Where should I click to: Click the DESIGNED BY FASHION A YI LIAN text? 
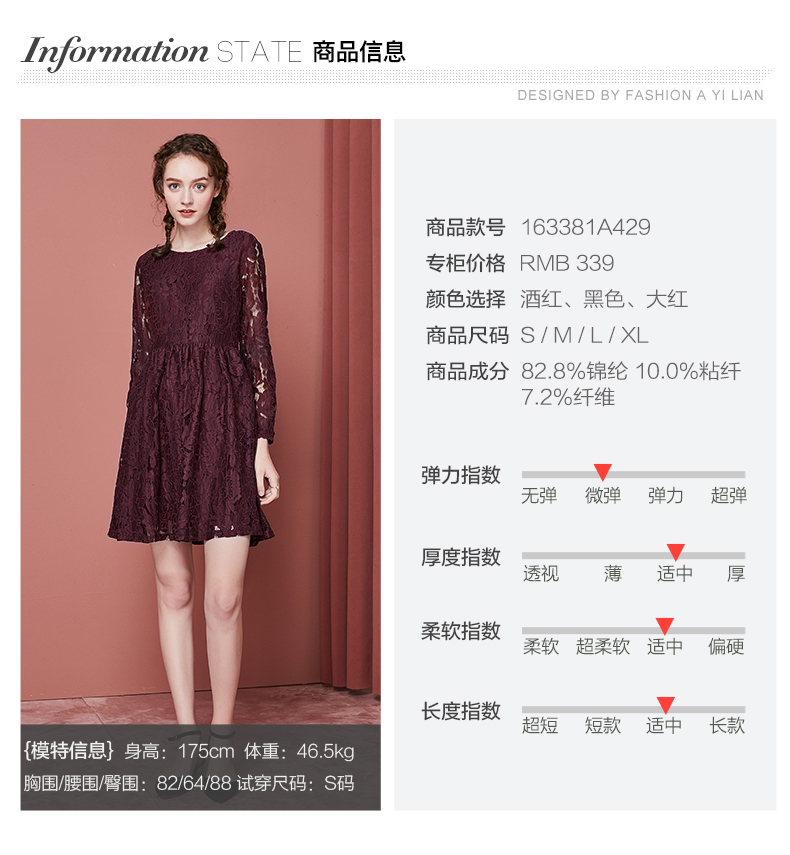pyautogui.click(x=641, y=95)
